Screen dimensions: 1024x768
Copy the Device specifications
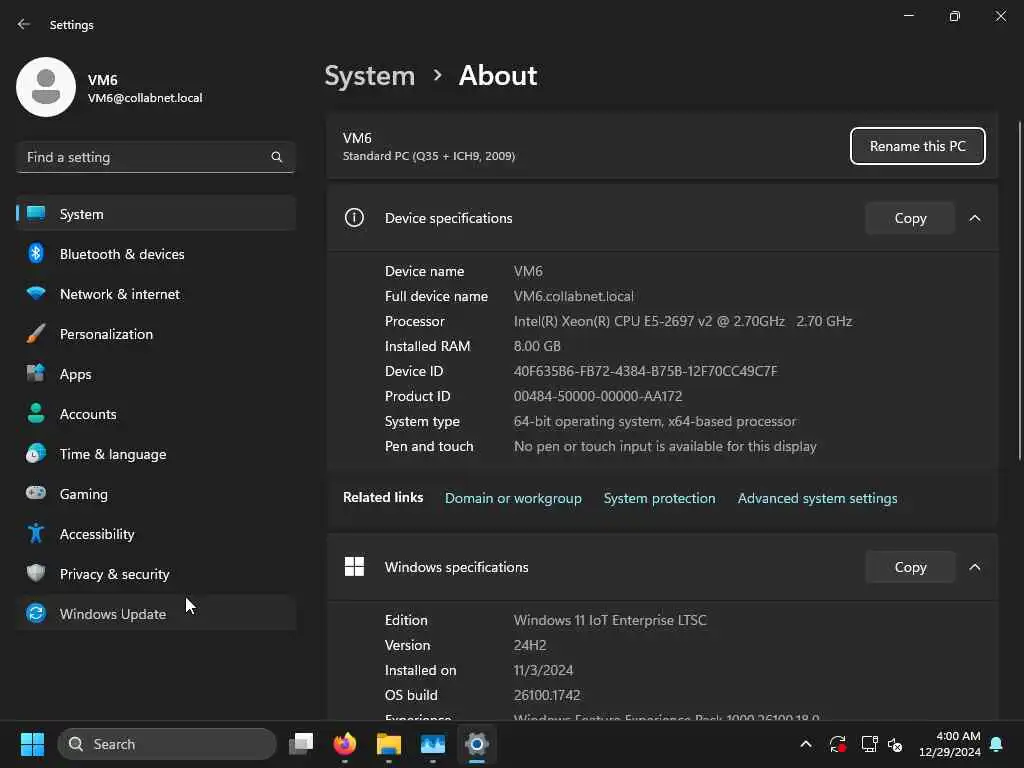(x=910, y=218)
